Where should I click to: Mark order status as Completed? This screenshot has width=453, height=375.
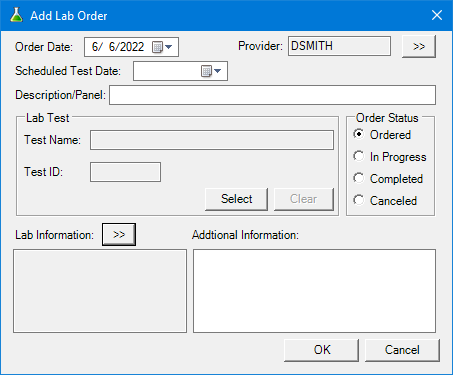pyautogui.click(x=359, y=178)
